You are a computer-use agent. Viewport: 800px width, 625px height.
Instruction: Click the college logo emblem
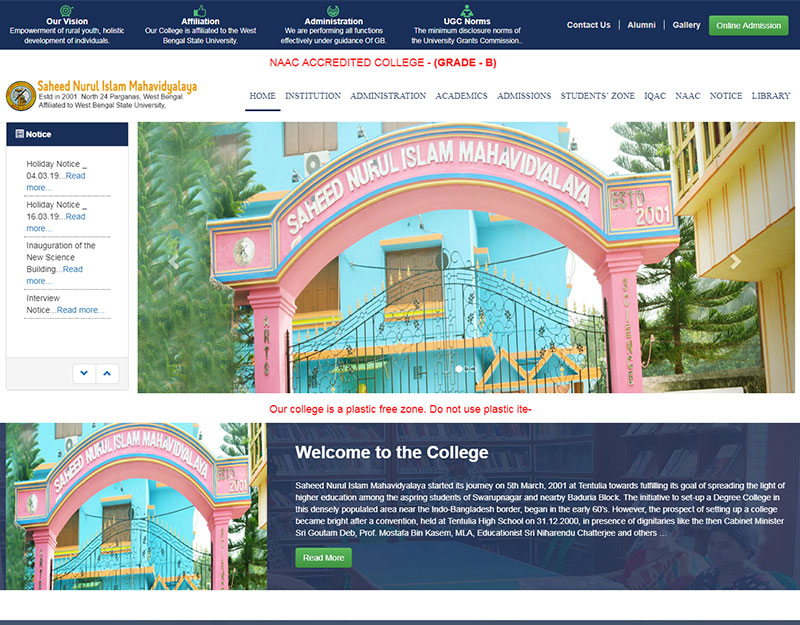coord(20,95)
